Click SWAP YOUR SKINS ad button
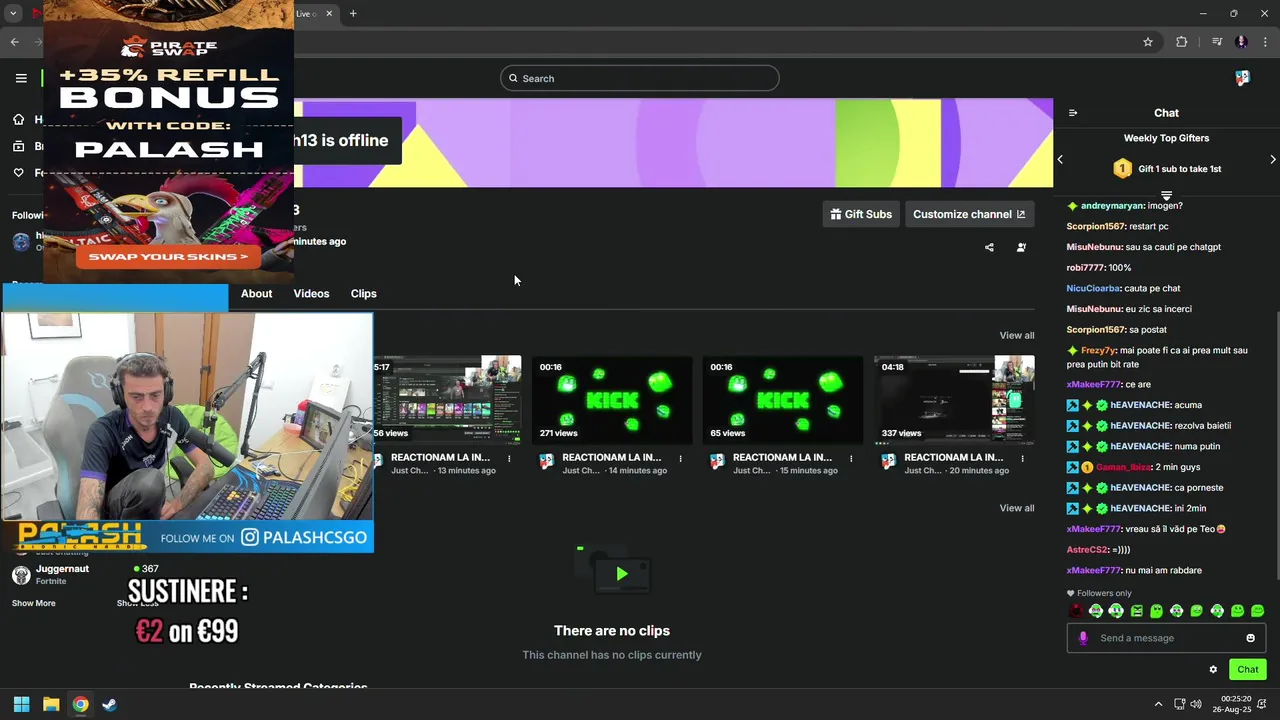 point(168,257)
